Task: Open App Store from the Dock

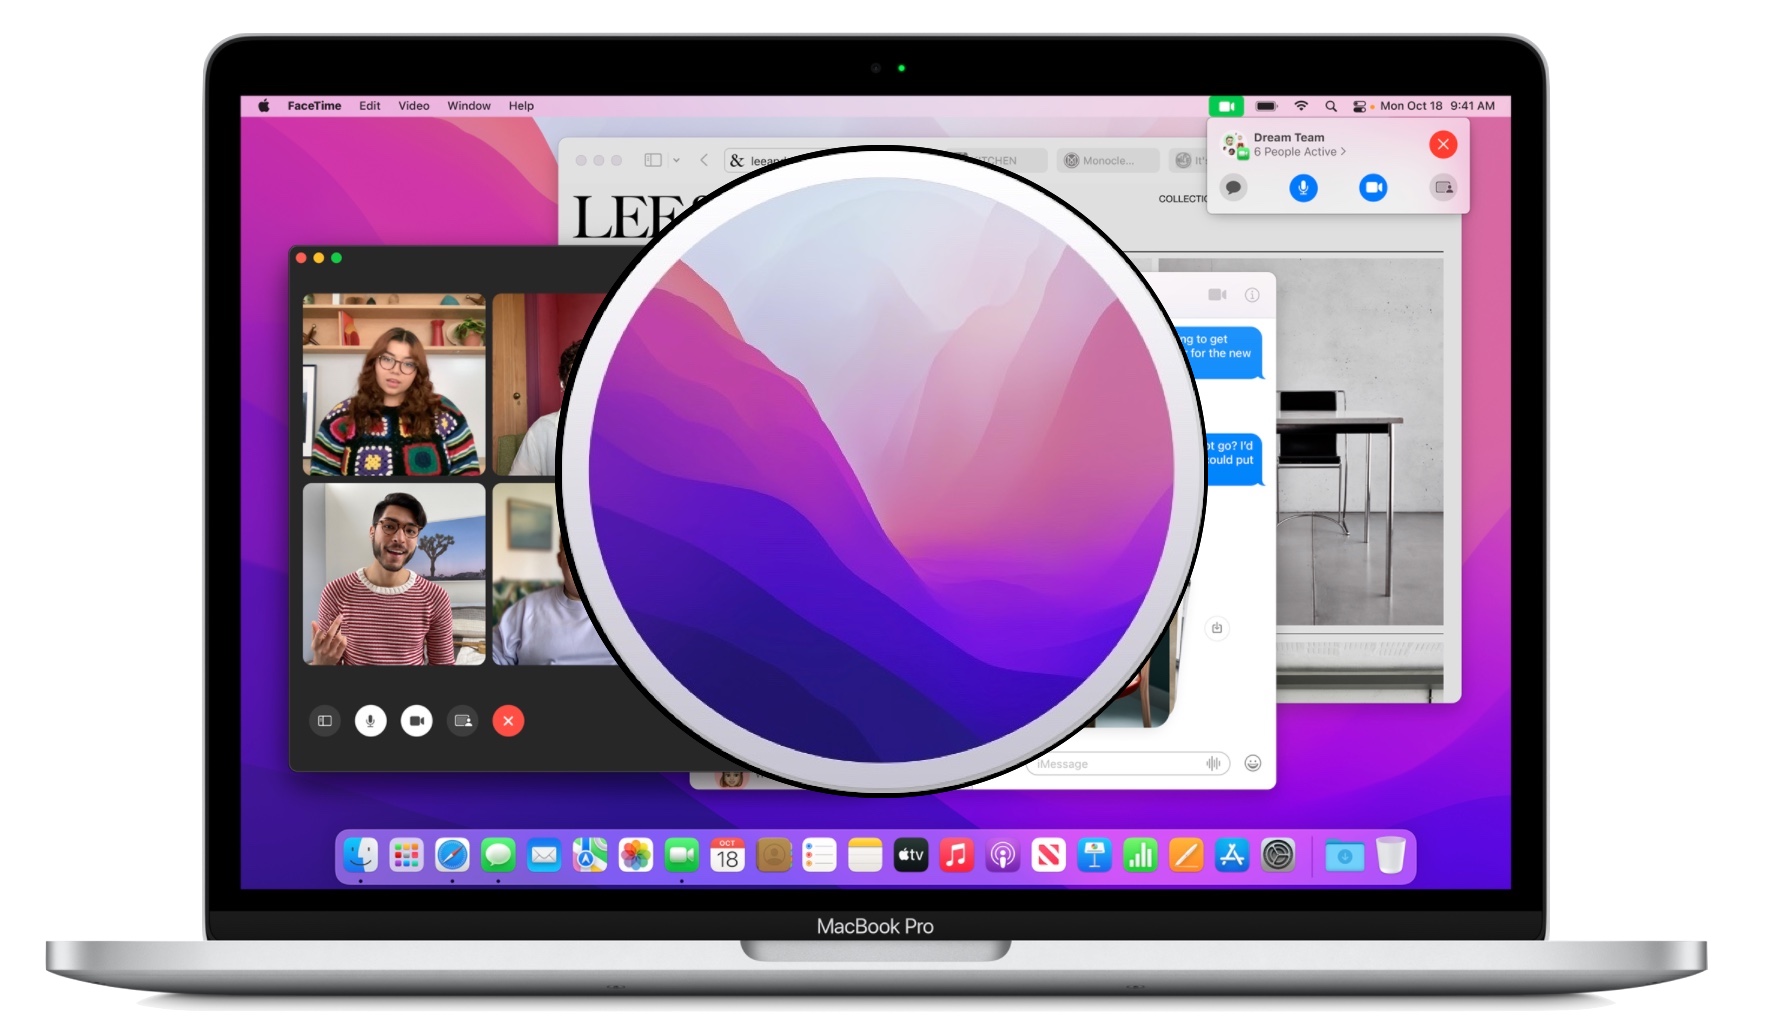Action: coord(1232,856)
